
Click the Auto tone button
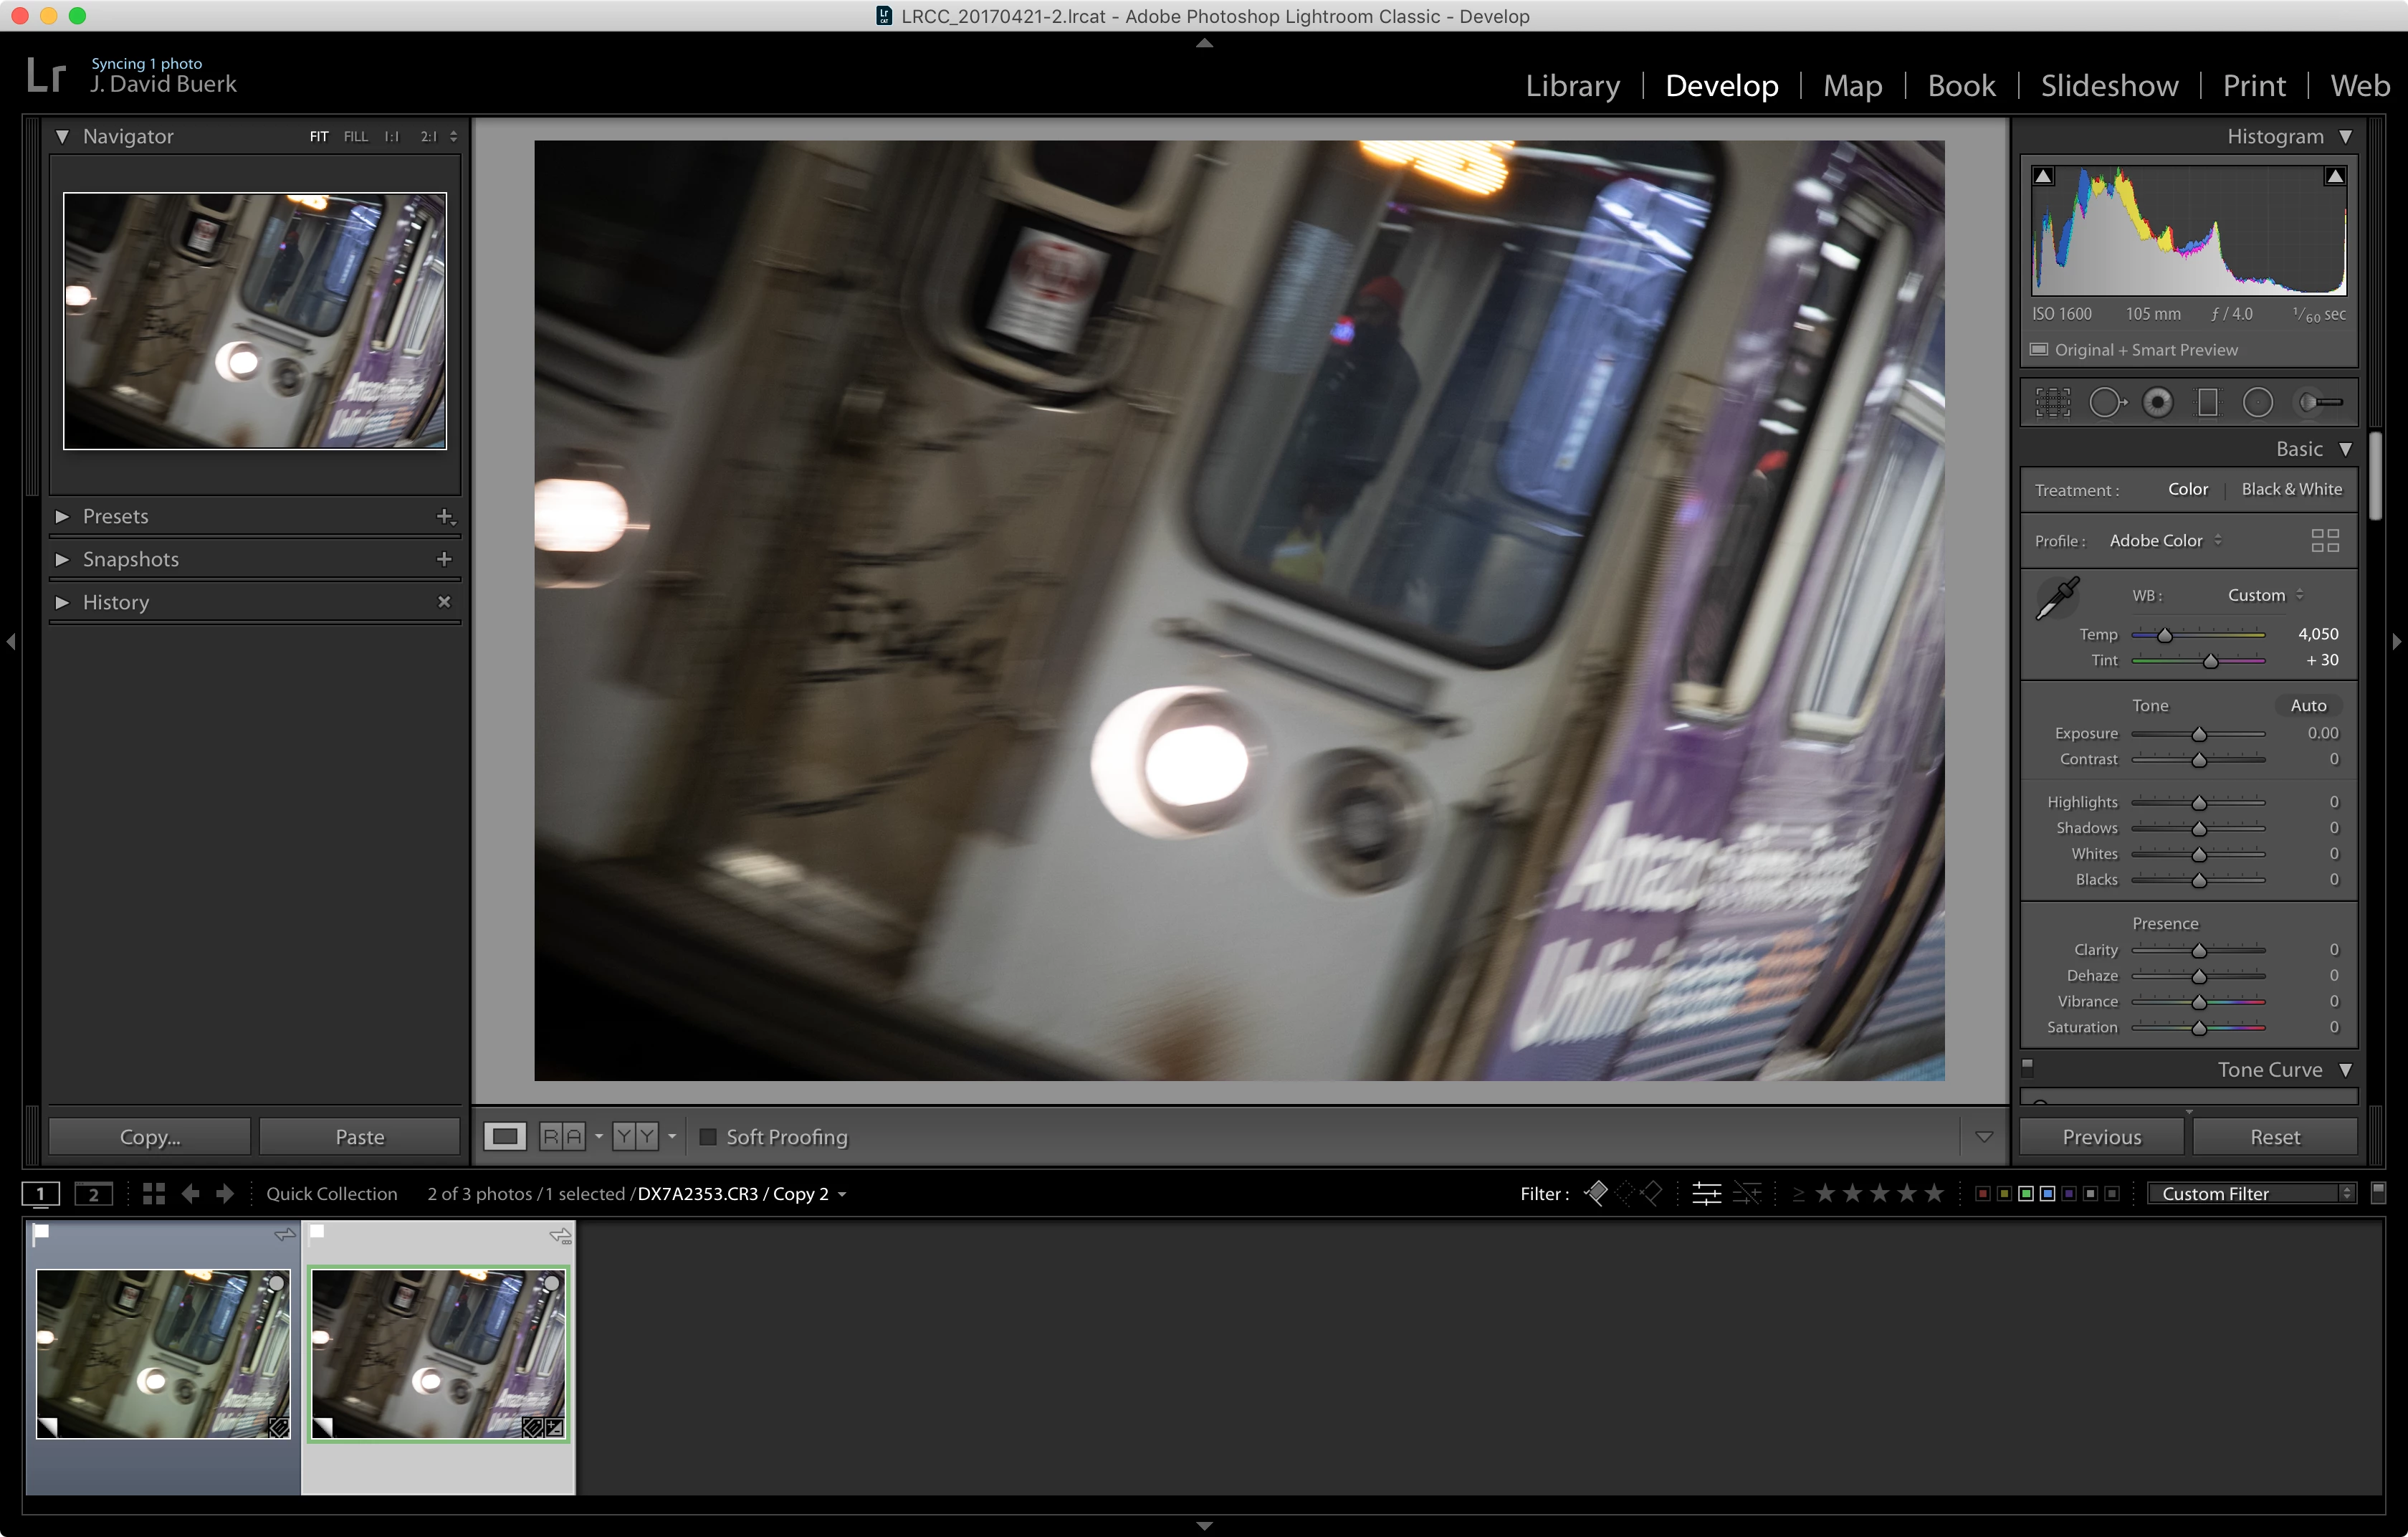pos(2308,706)
